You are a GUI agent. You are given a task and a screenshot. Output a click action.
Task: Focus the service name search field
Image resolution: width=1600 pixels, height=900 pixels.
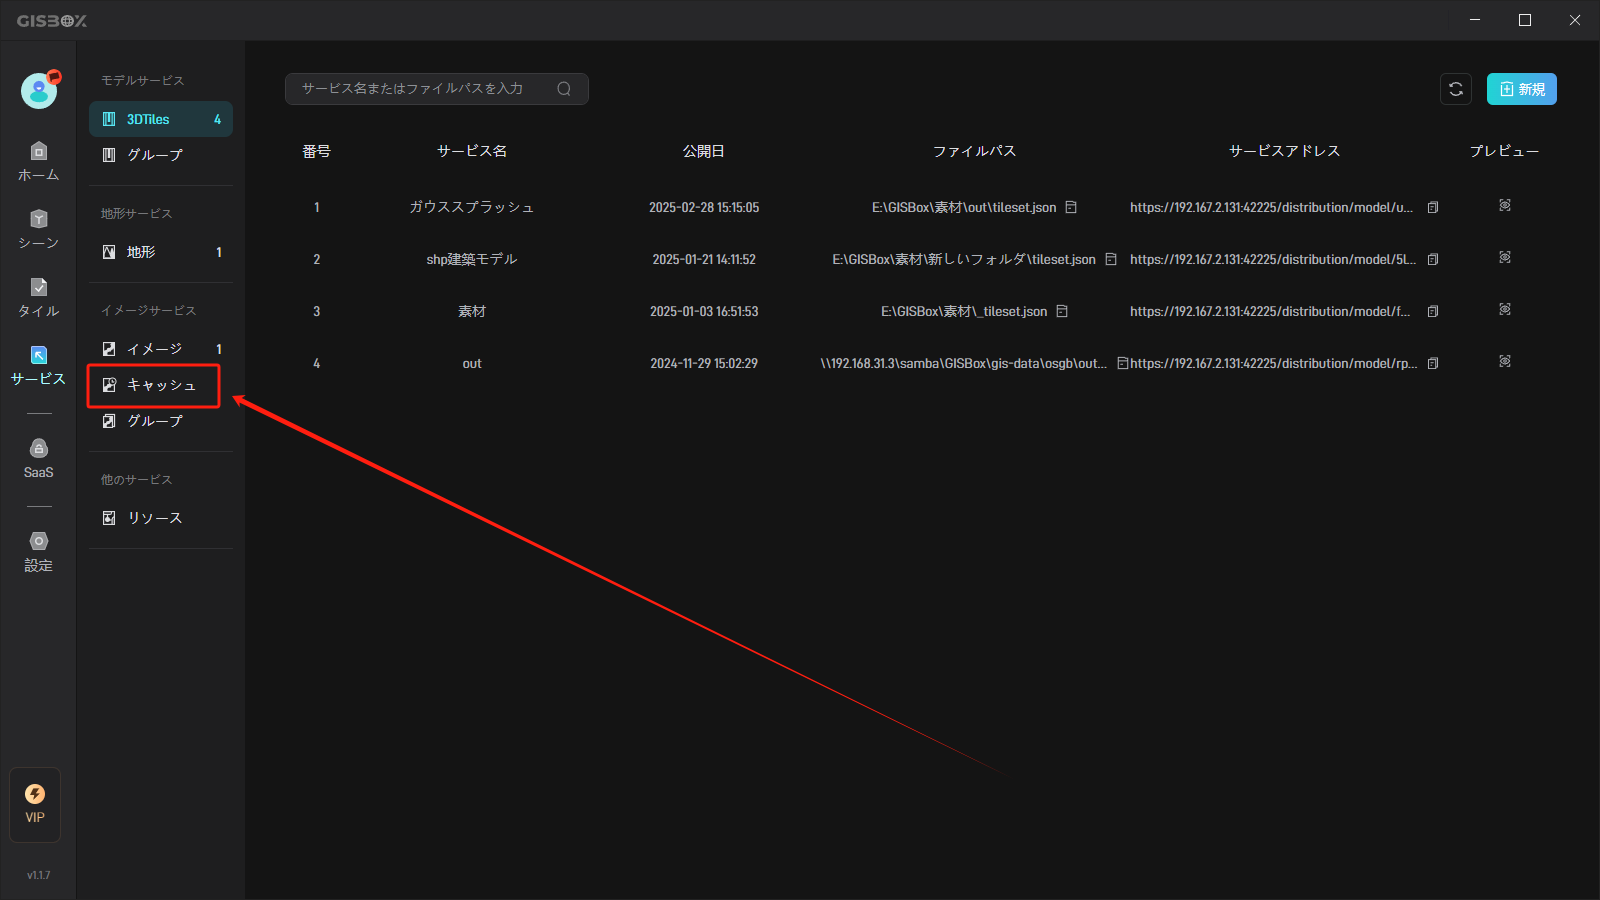pos(436,89)
